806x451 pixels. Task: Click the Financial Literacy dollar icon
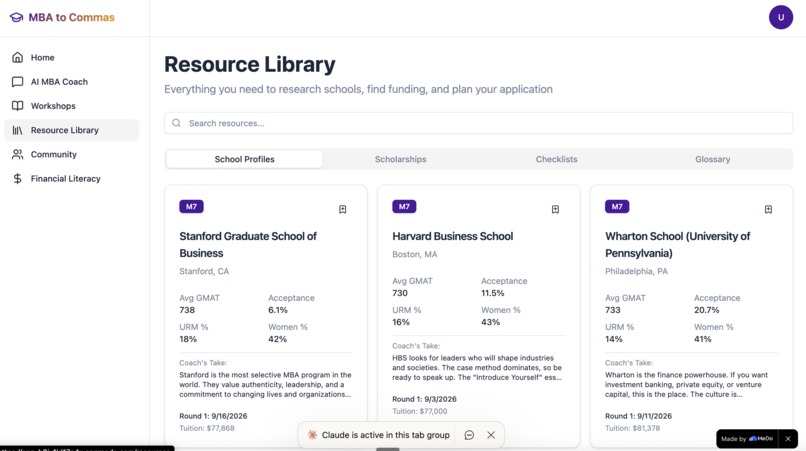tap(17, 178)
